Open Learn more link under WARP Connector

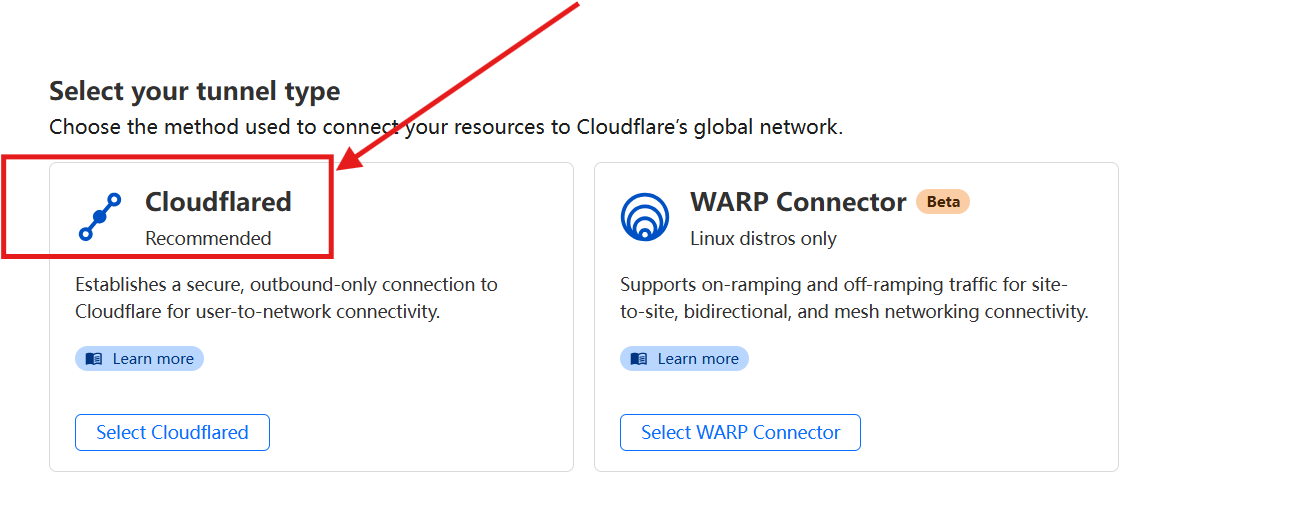click(x=684, y=359)
